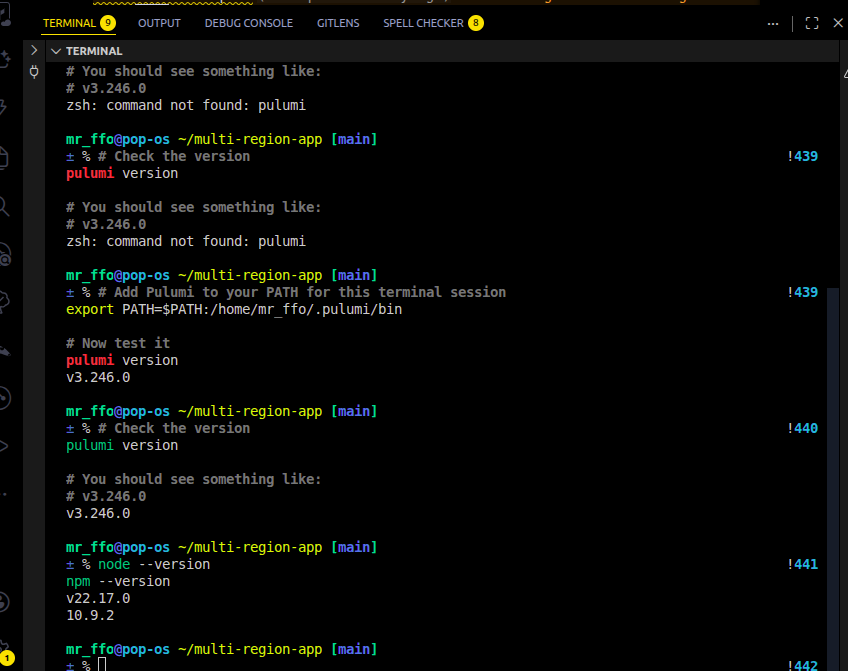Click the '!439' beside the Add Pulumi comment
848x671 pixels.
tap(803, 293)
